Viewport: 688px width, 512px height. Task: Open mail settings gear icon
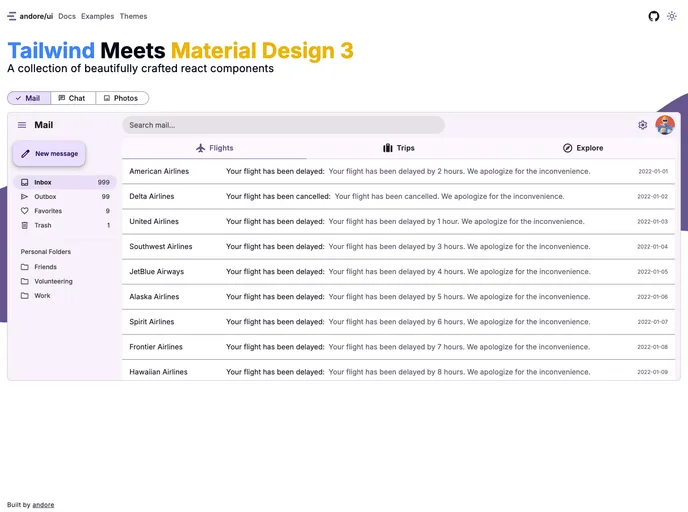(x=642, y=125)
